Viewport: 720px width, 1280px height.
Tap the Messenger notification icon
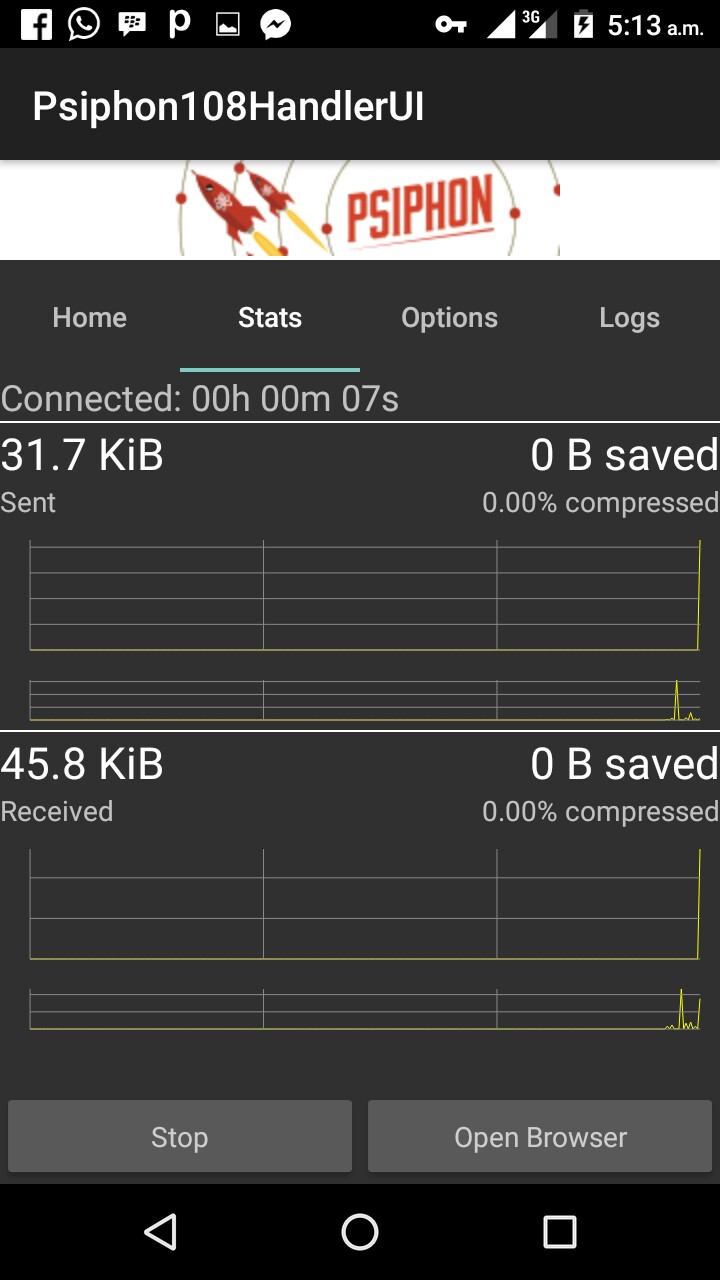(275, 25)
